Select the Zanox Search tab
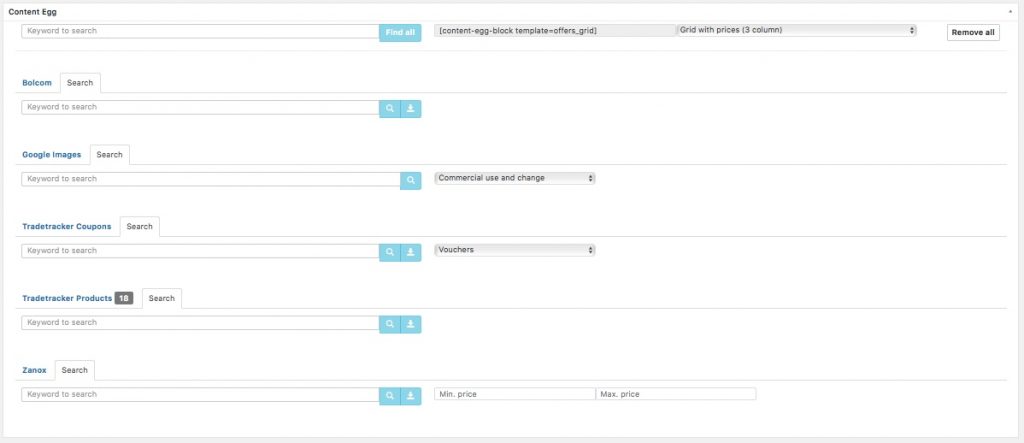 tap(74, 370)
